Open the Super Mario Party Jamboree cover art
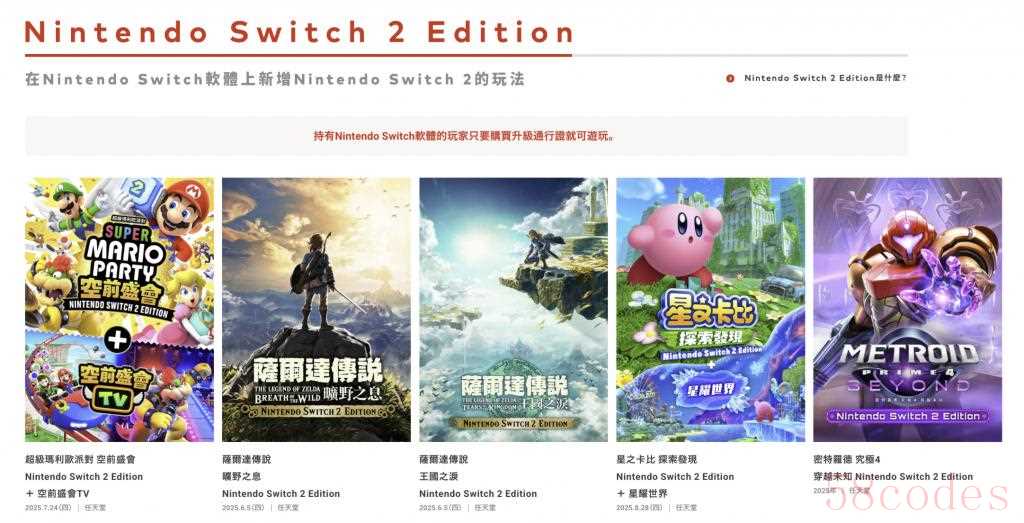The width and height of the screenshot is (1024, 523). tap(120, 309)
